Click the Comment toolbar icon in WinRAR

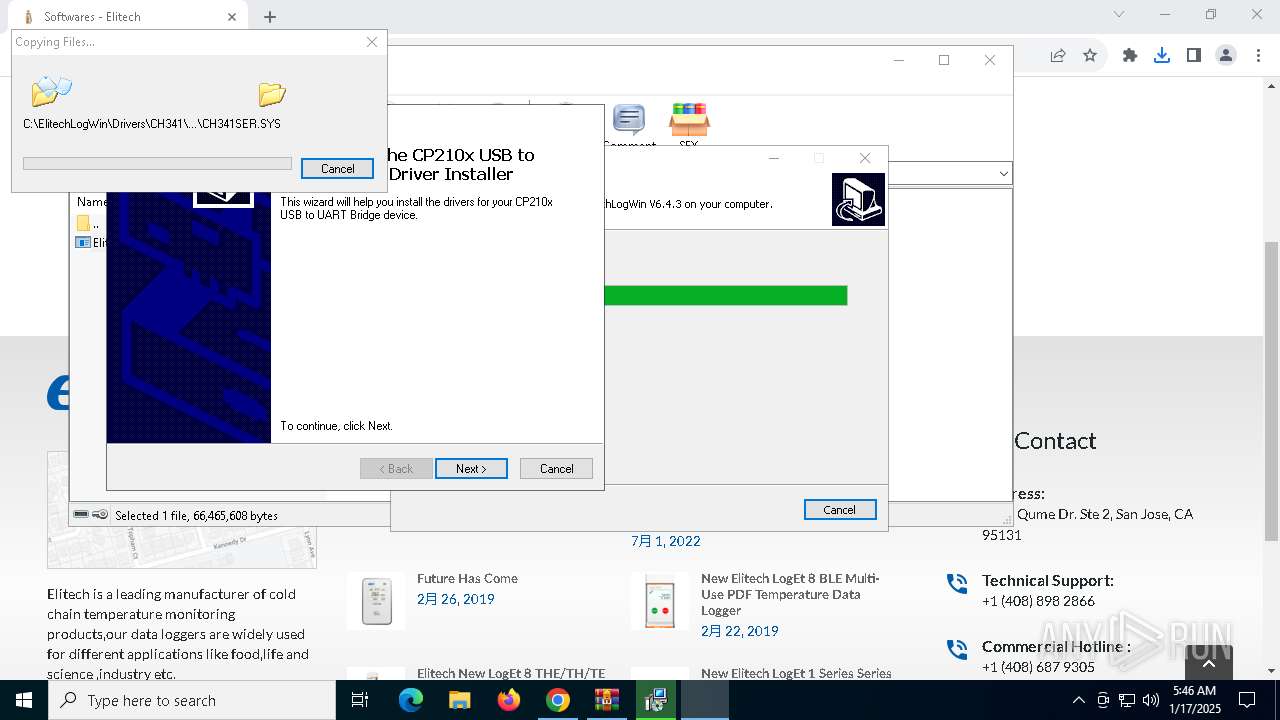coord(628,121)
